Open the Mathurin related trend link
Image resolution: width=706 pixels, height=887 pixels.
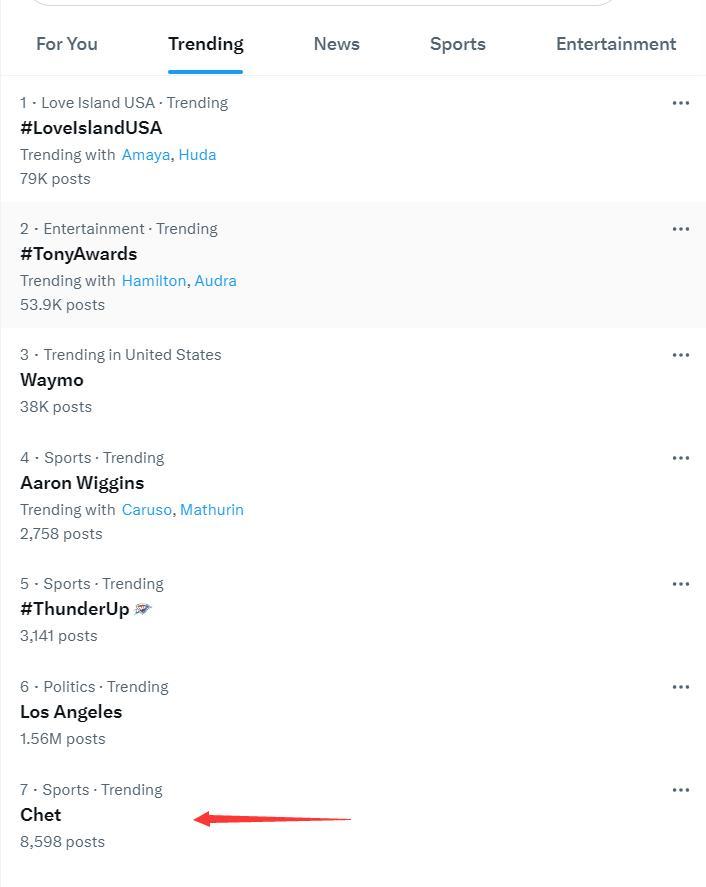click(x=212, y=510)
